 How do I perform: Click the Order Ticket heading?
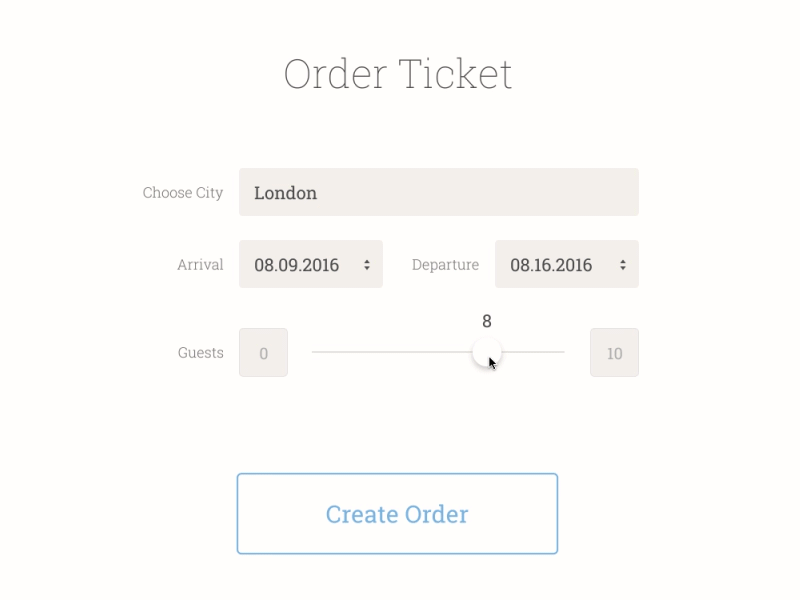(399, 74)
